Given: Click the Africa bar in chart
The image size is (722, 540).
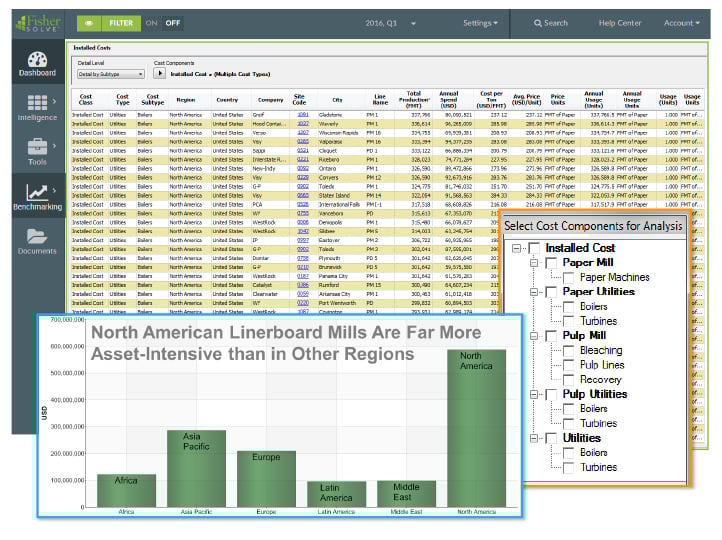Looking at the screenshot, I should tap(126, 491).
